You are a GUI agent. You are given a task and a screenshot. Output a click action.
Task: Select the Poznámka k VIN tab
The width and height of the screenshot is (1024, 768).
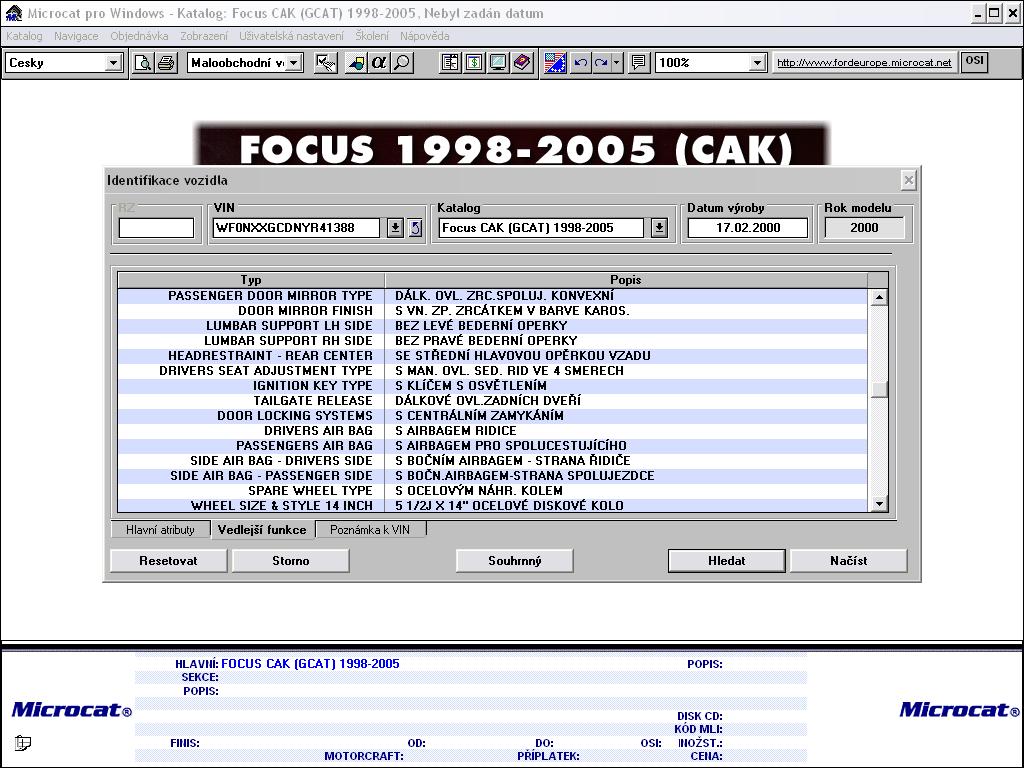[x=370, y=530]
